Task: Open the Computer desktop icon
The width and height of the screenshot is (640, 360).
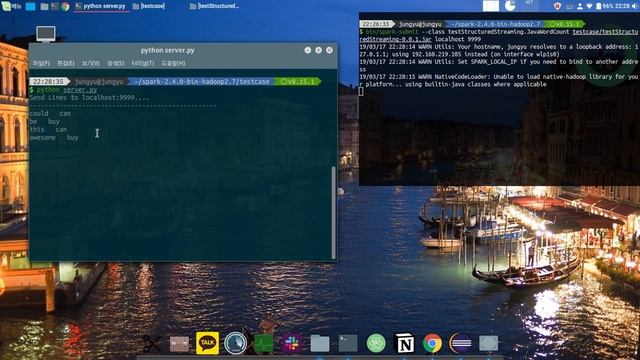Action: 46,34
